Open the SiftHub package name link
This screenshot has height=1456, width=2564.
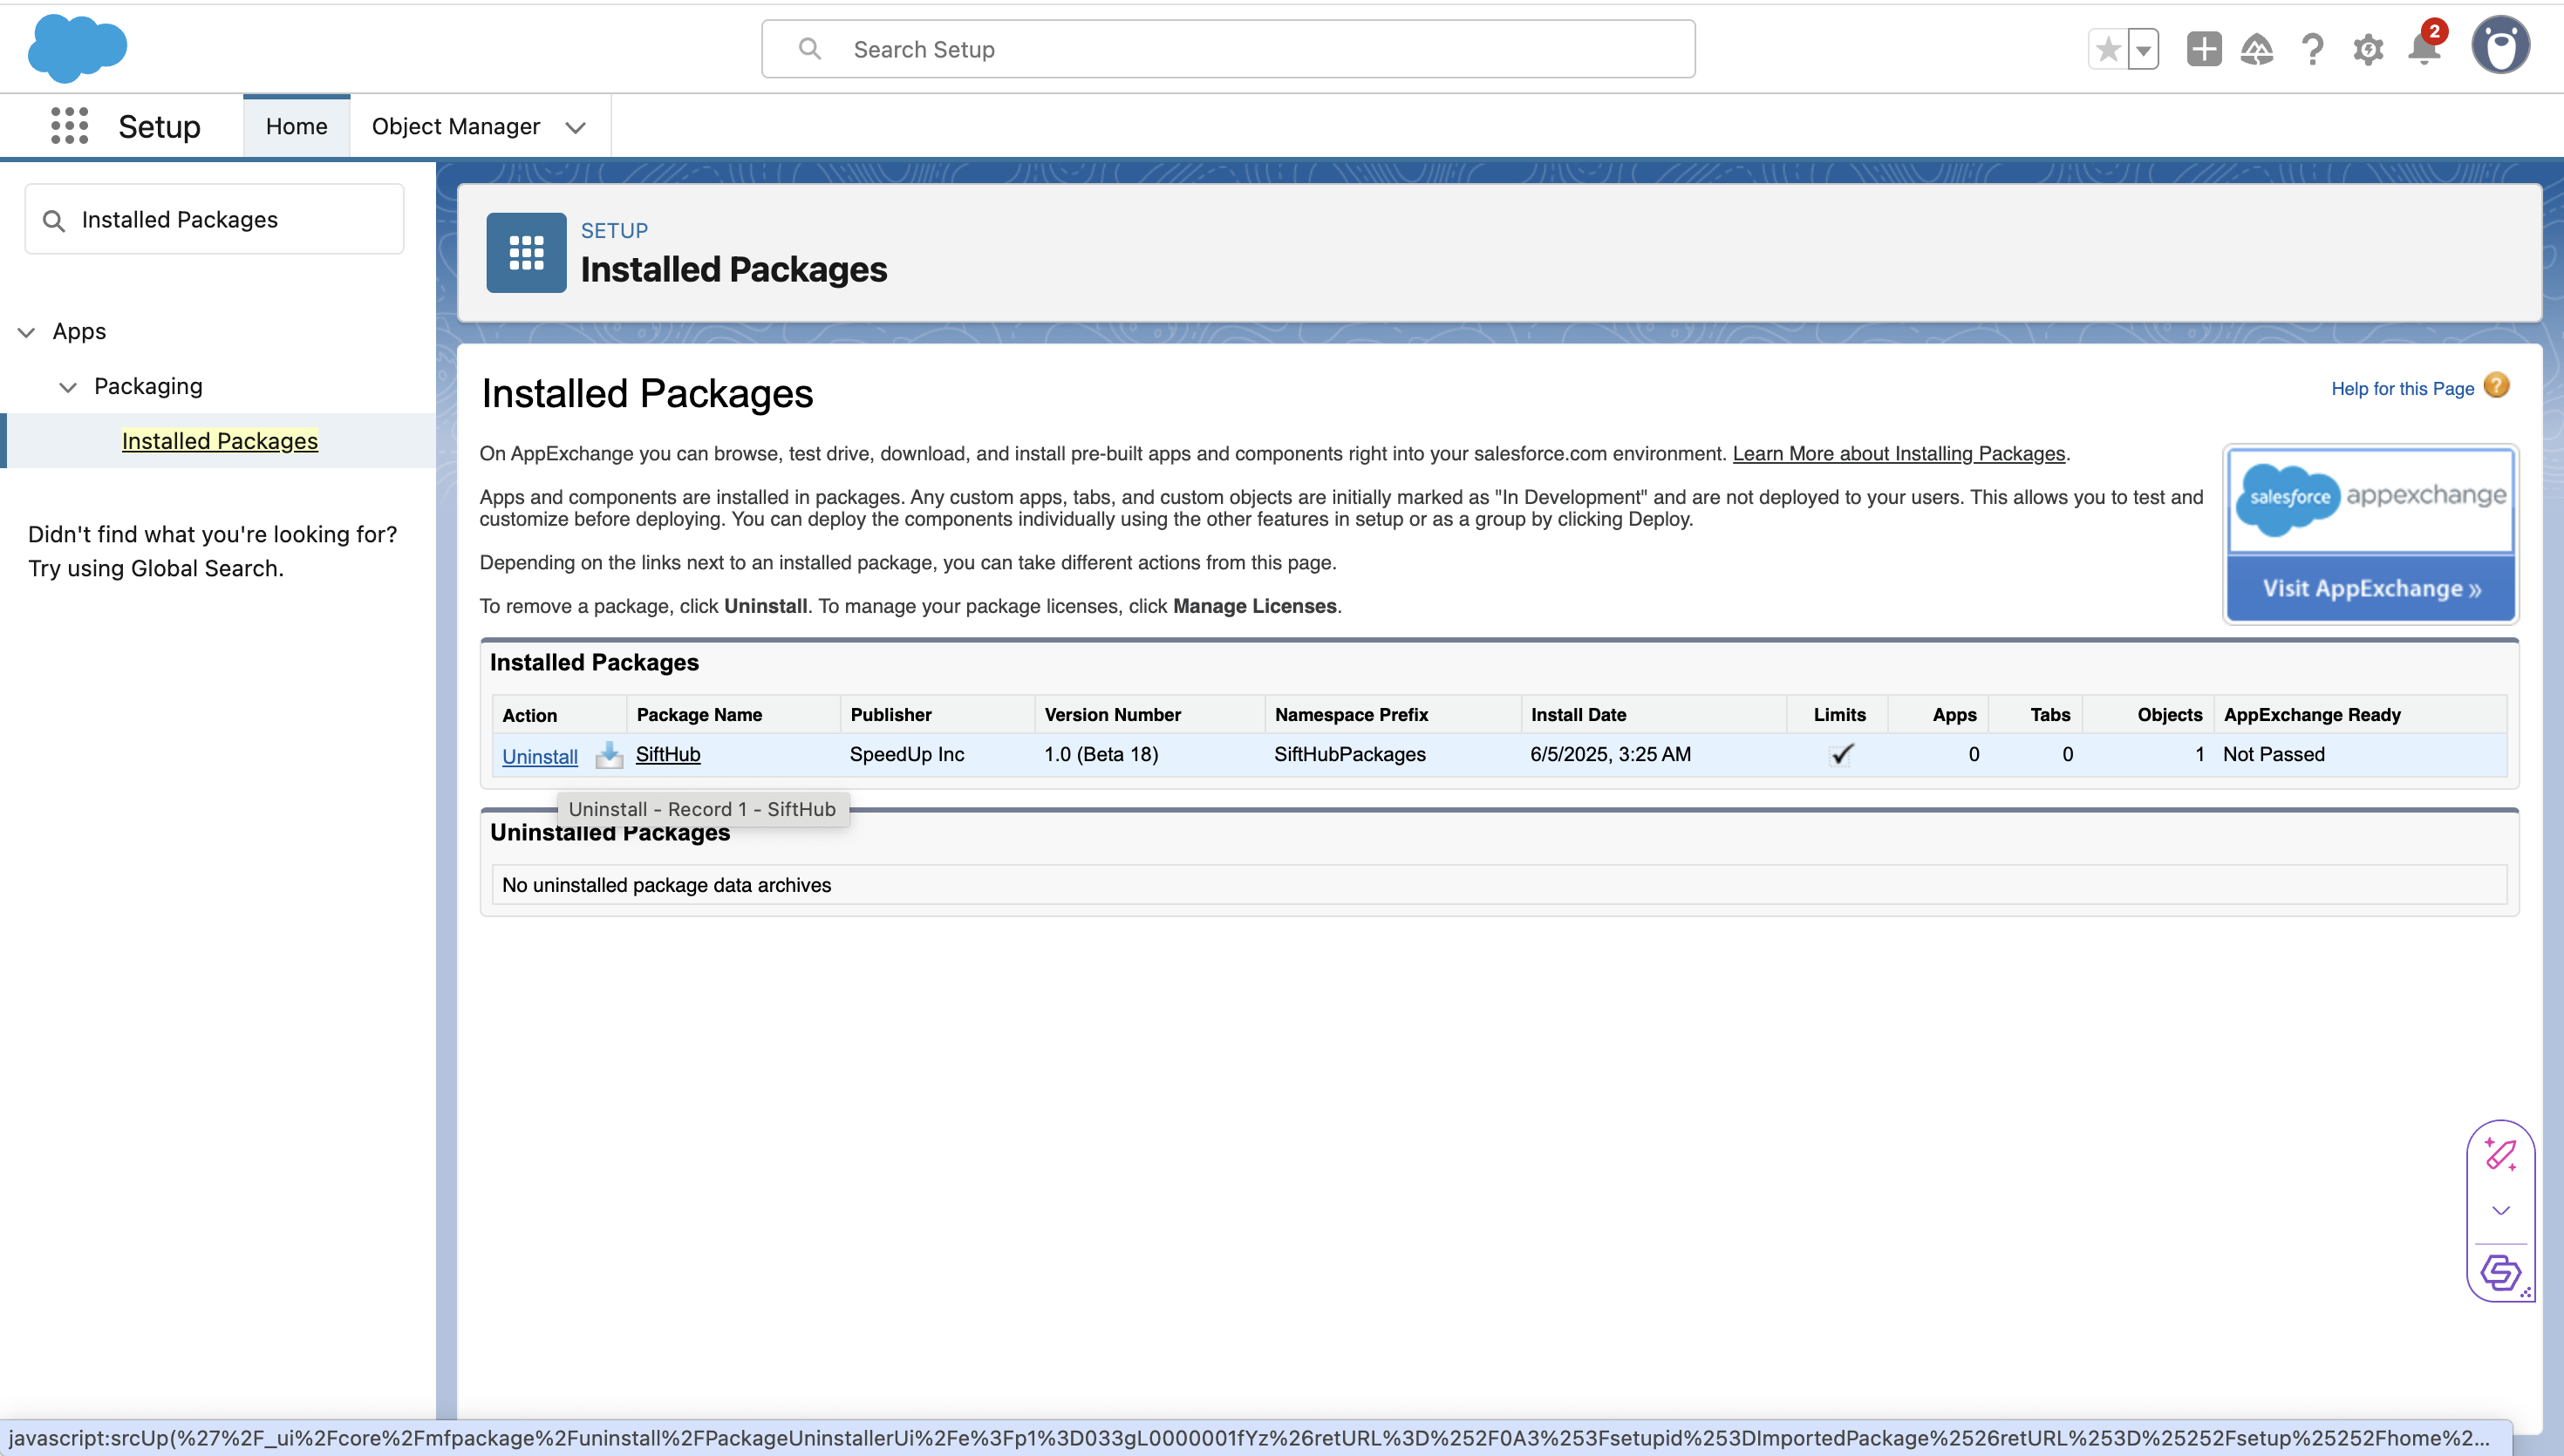tap(667, 754)
